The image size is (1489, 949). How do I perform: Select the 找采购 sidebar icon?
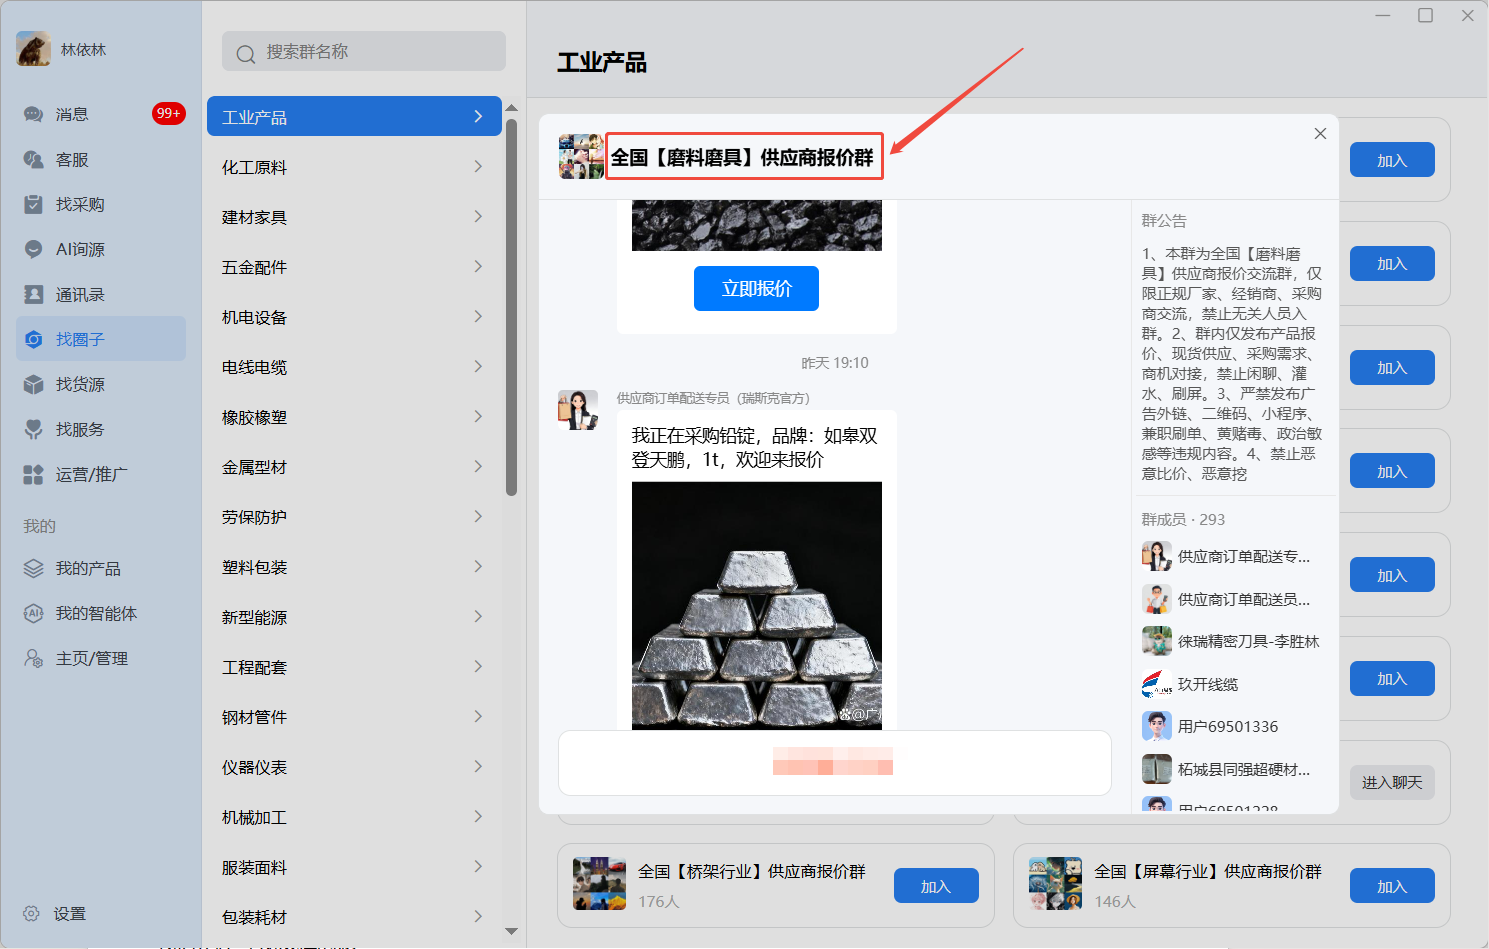33,204
